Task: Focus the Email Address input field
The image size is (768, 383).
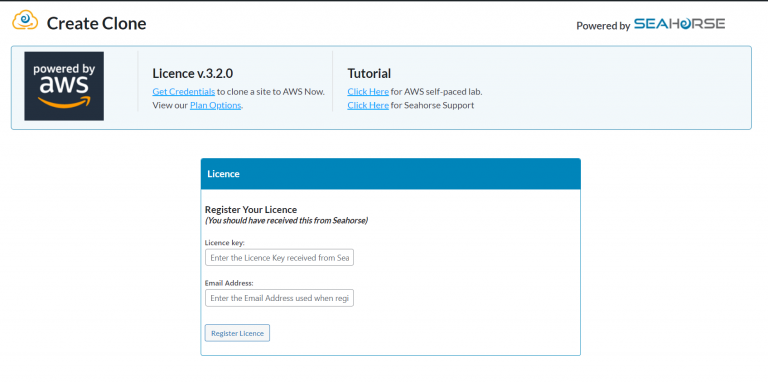Action: coord(279,298)
